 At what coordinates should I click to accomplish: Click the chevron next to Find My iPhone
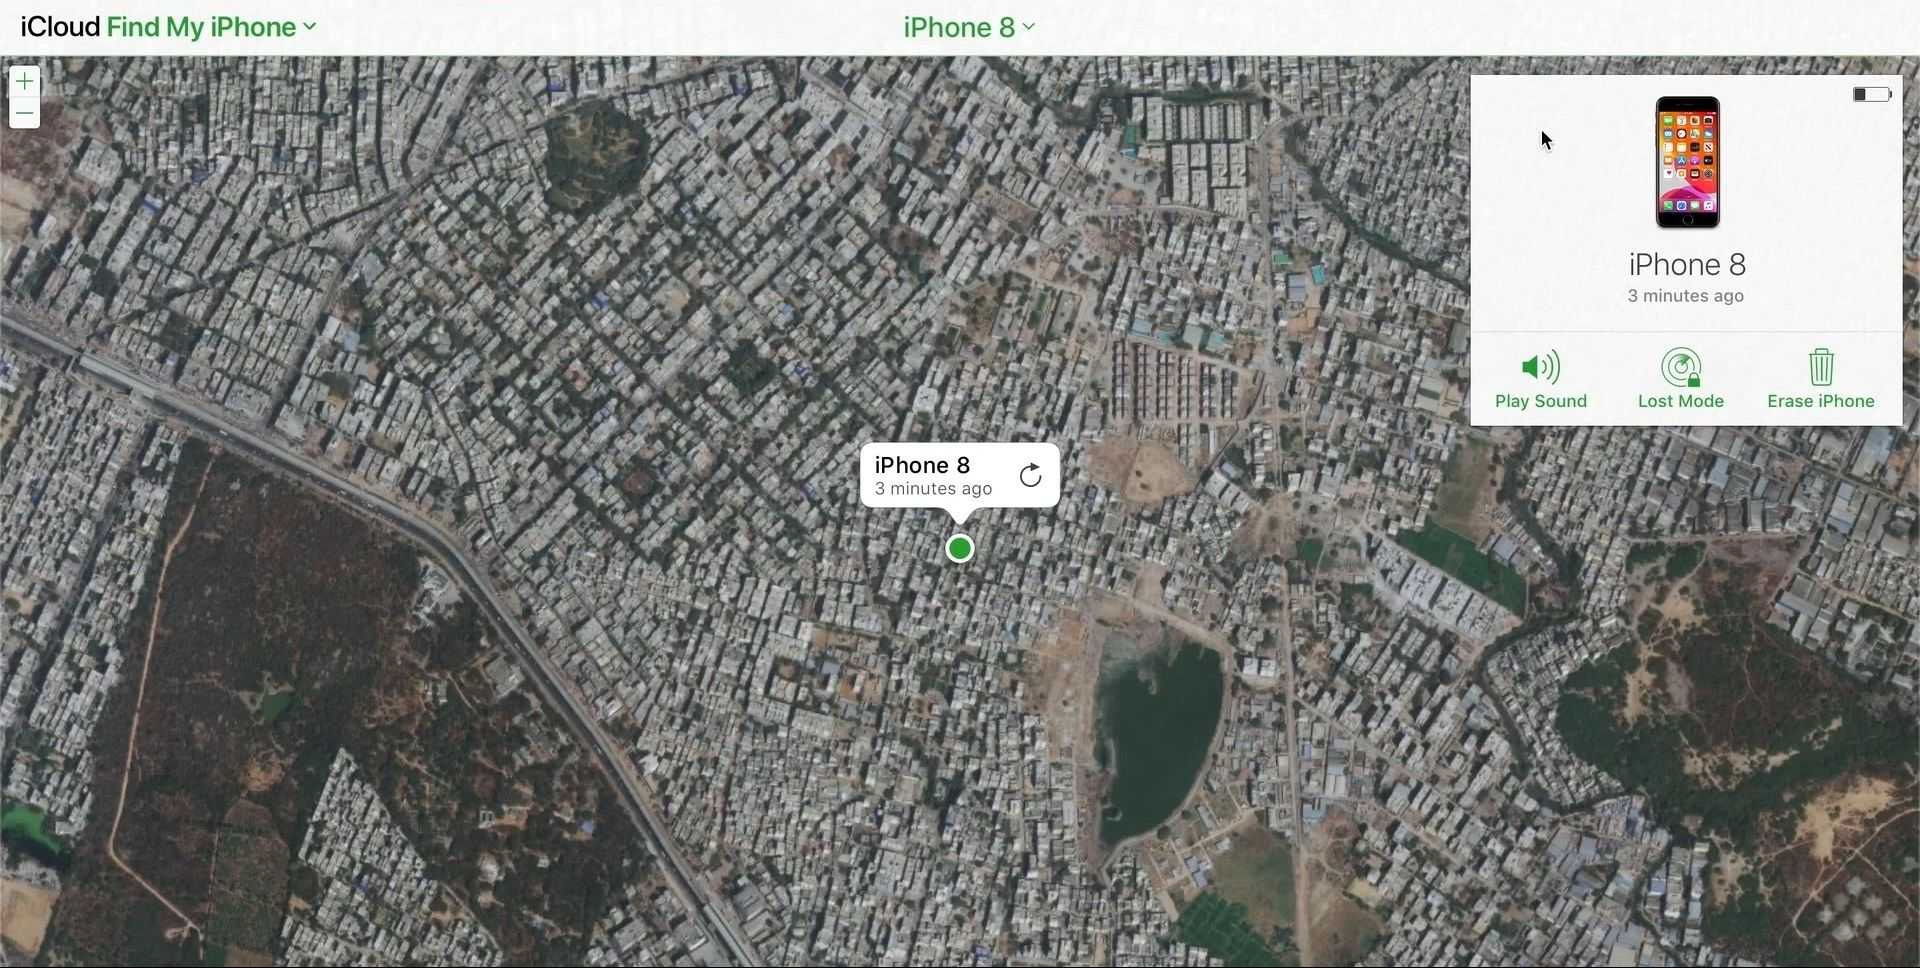point(310,27)
